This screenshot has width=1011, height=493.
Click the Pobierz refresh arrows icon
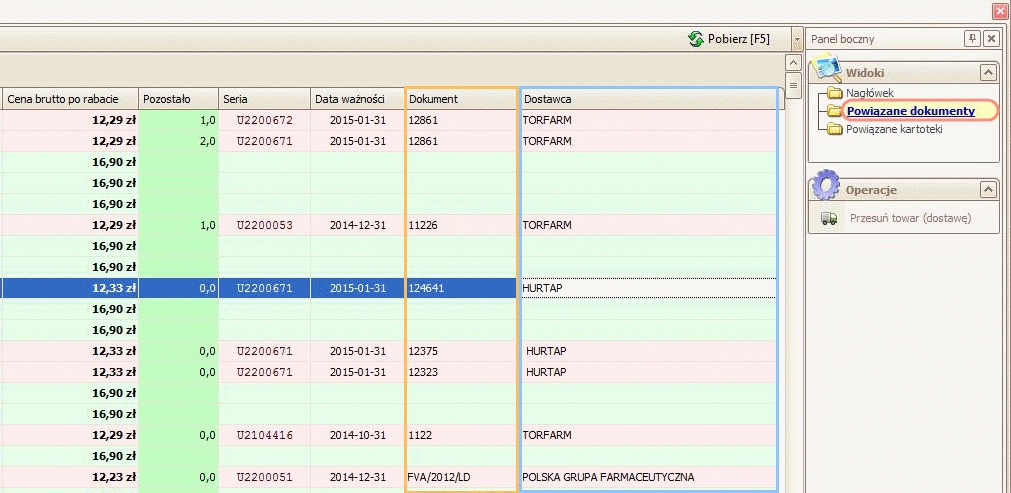(x=696, y=39)
